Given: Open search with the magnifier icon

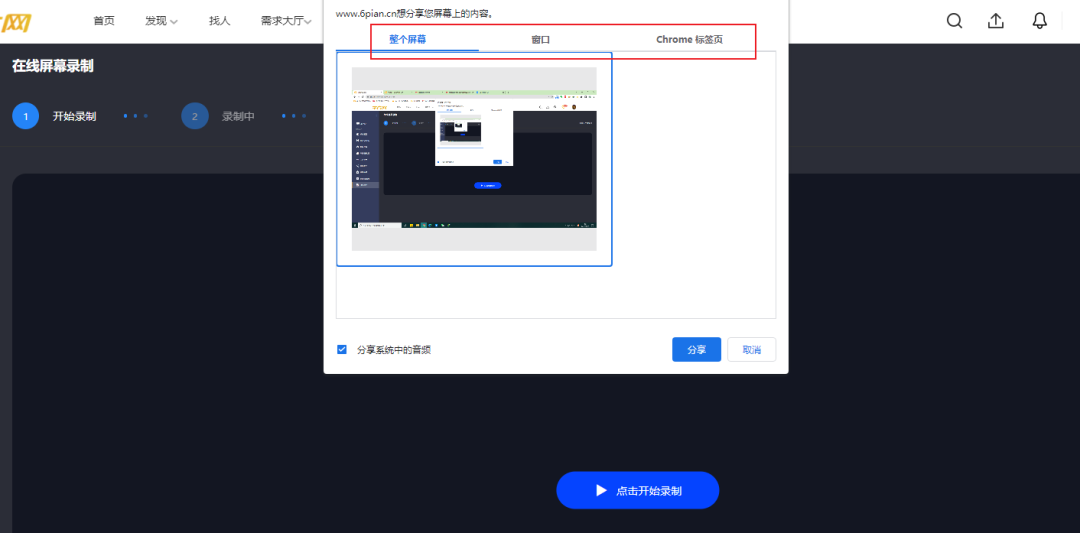Looking at the screenshot, I should (954, 21).
